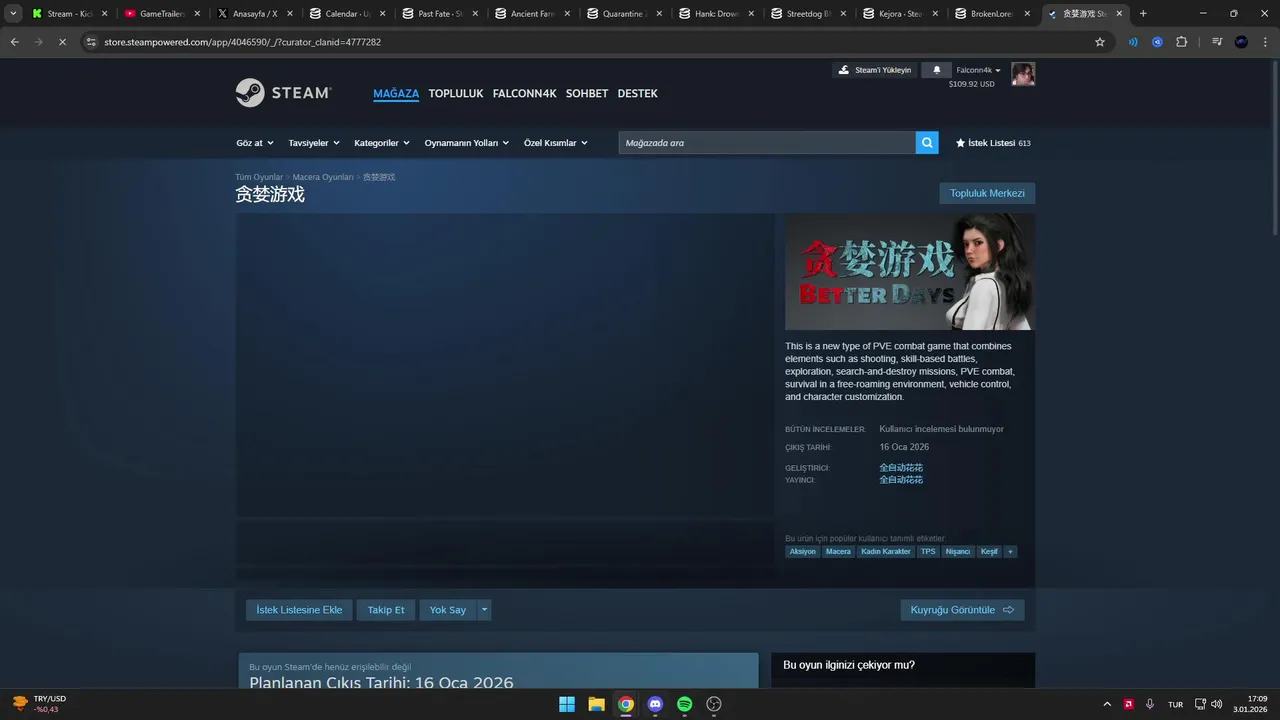Image resolution: width=1280 pixels, height=720 pixels.
Task: Stop loading with the X button
Action: pyautogui.click(x=62, y=42)
